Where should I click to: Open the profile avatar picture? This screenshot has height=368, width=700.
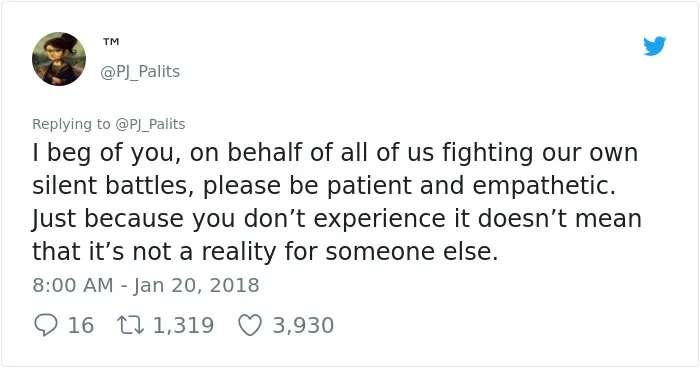[x=59, y=59]
